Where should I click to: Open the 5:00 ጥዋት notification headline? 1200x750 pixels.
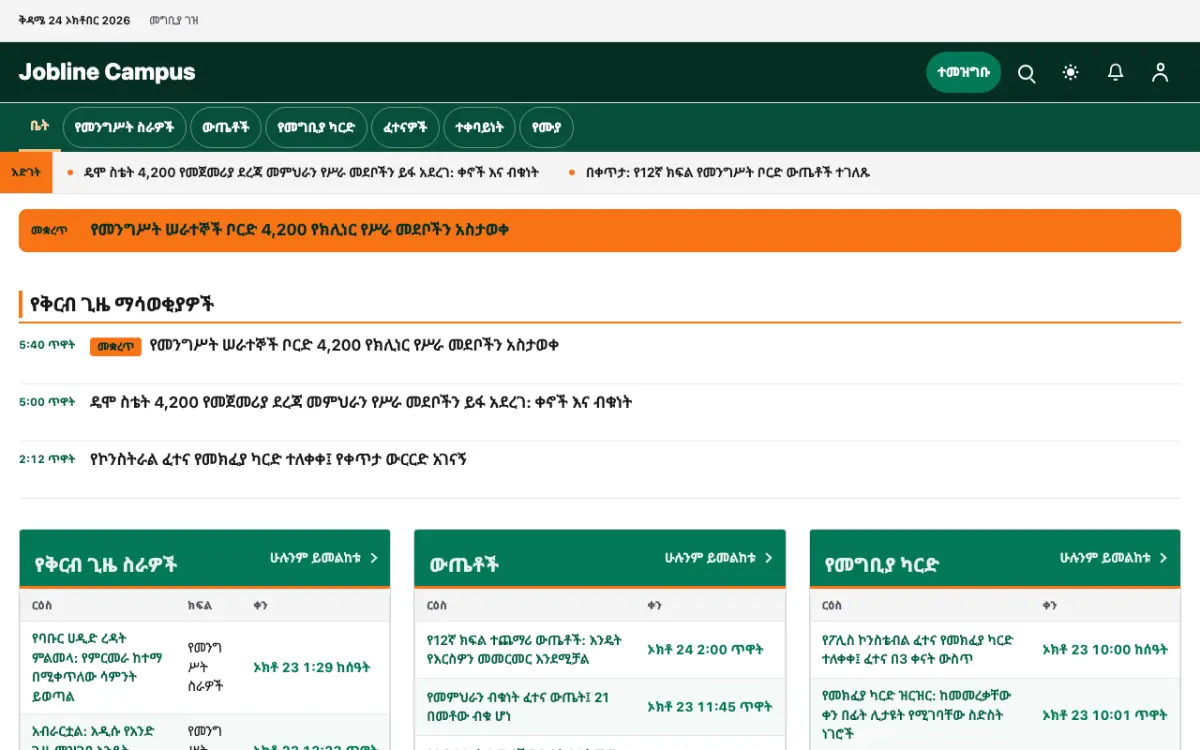coord(361,402)
